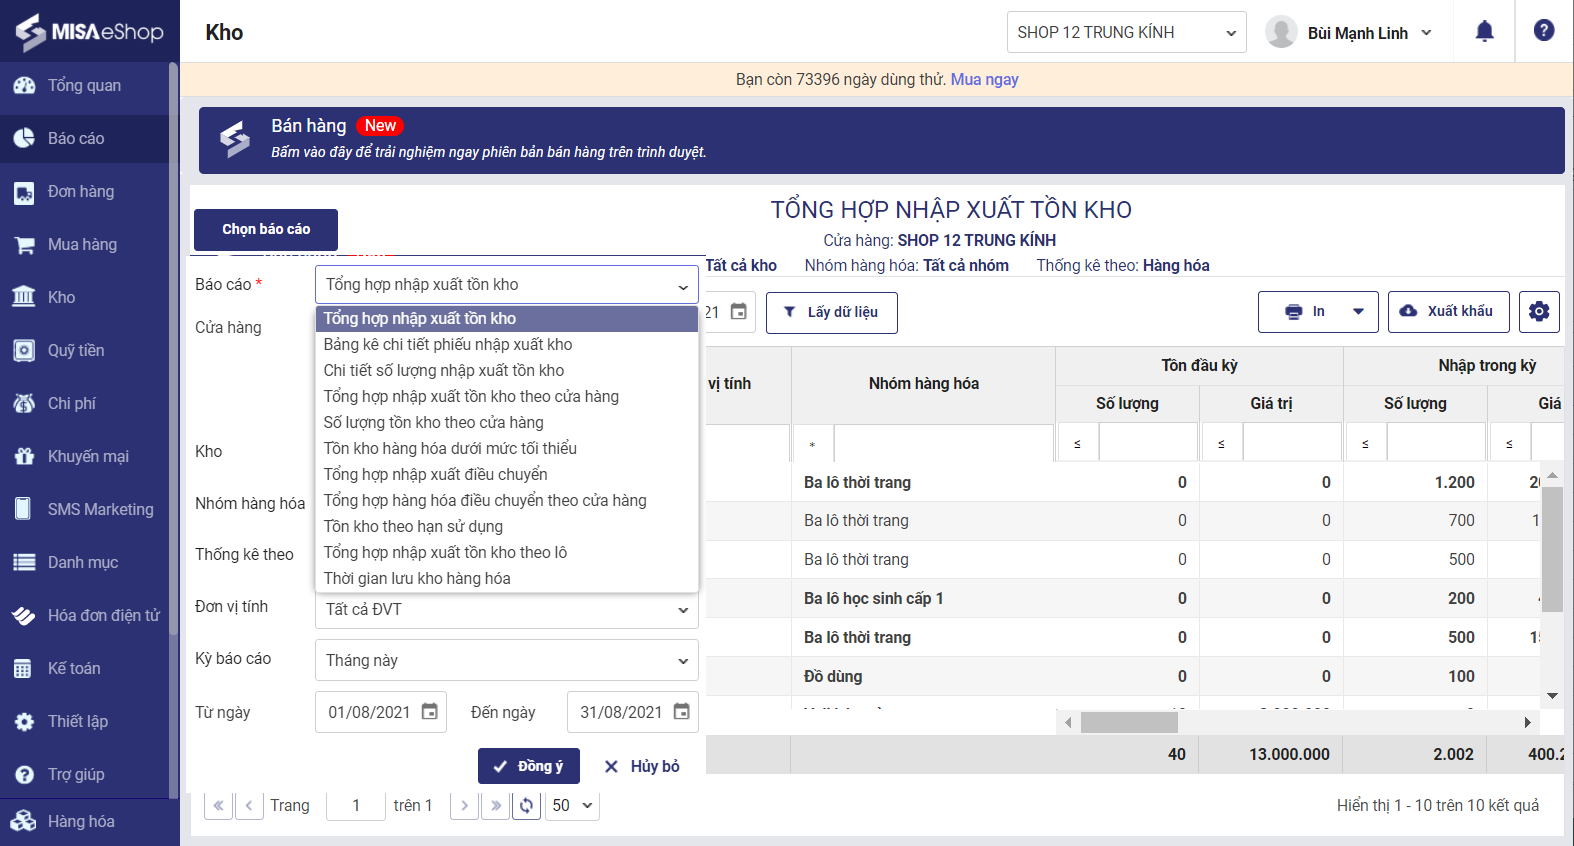1574x846 pixels.
Task: Select Tồn kho theo hạn sử dụng option
Action: tap(413, 526)
